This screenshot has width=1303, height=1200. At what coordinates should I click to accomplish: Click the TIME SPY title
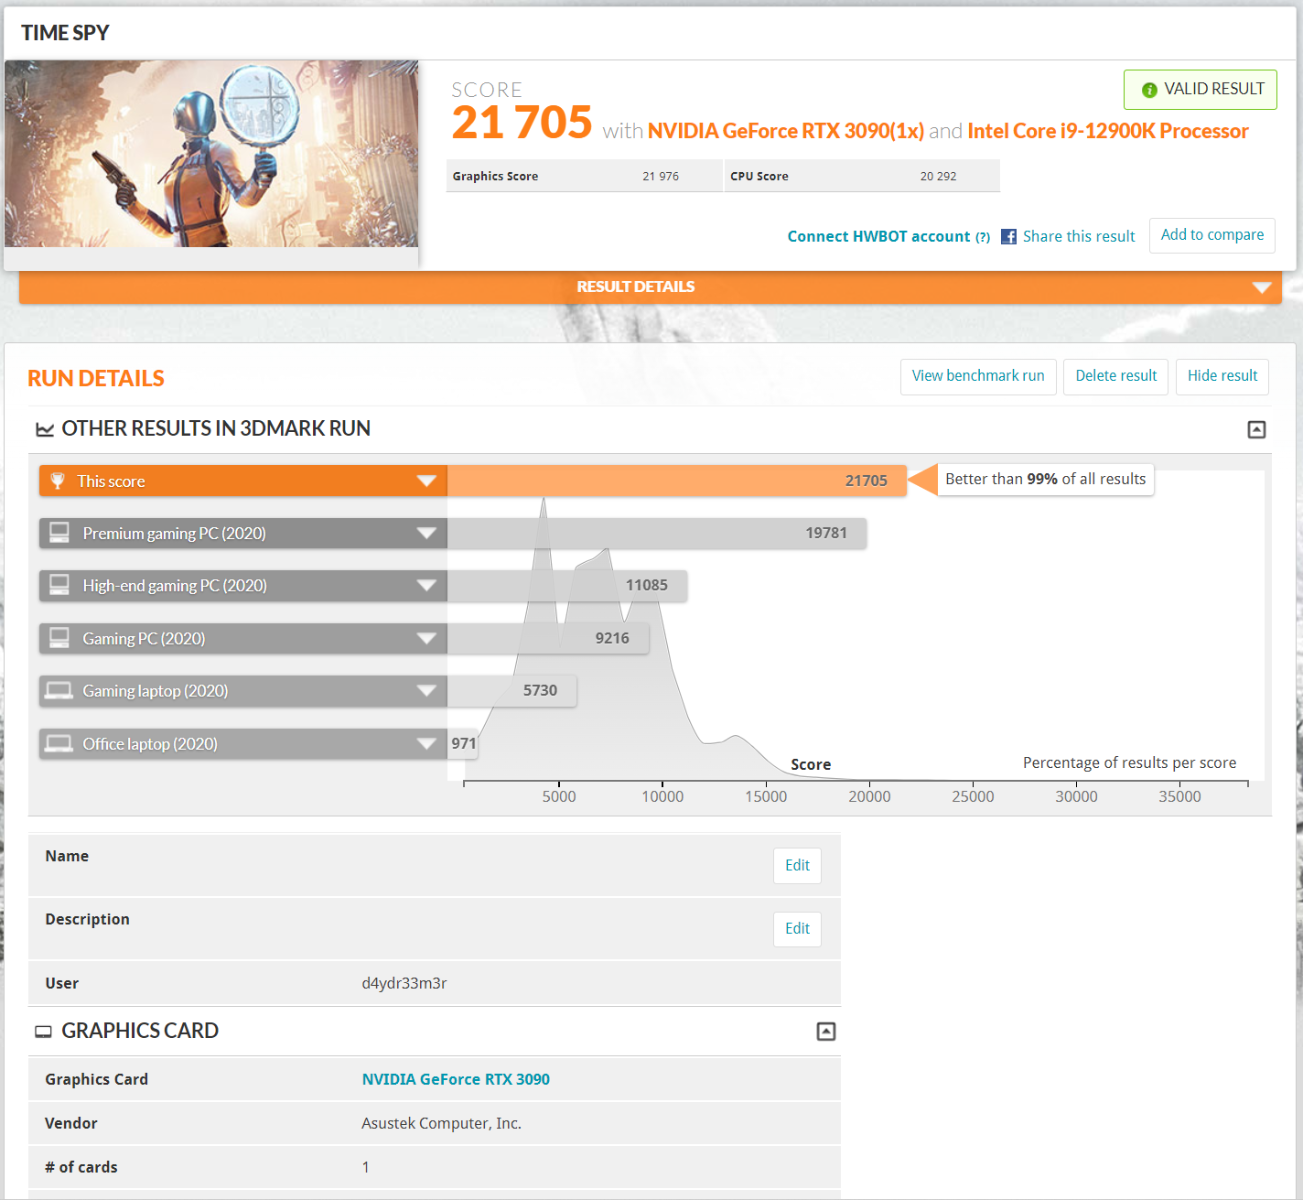point(65,33)
